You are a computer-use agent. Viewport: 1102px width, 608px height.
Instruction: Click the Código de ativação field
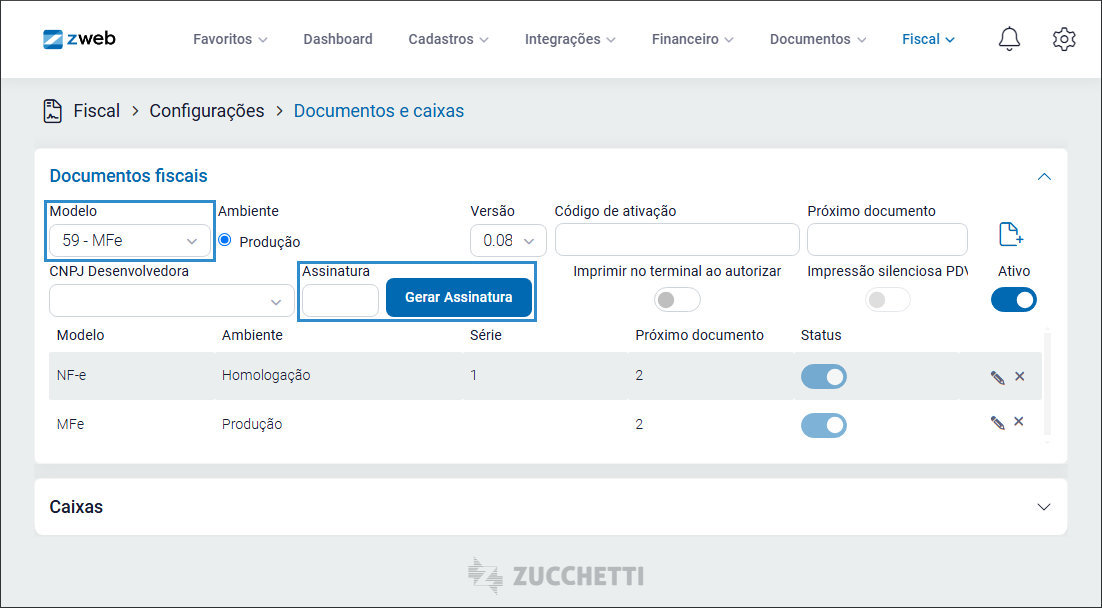pos(678,240)
